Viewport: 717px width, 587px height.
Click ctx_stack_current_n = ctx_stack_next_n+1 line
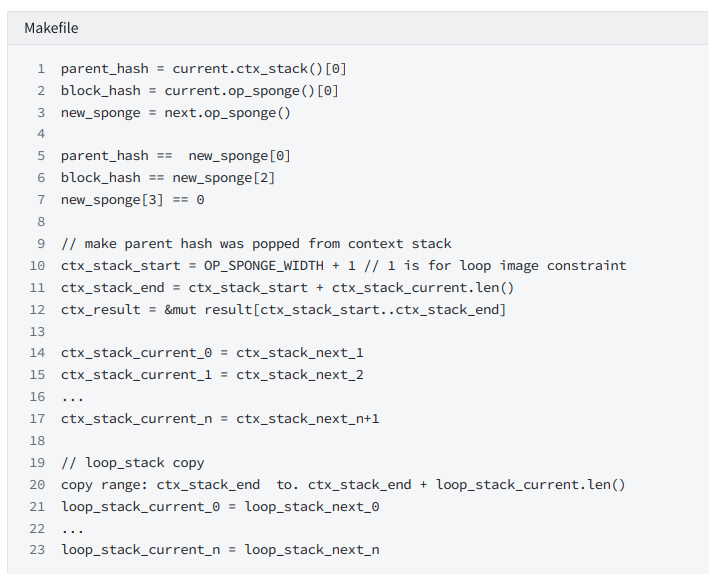pos(220,419)
